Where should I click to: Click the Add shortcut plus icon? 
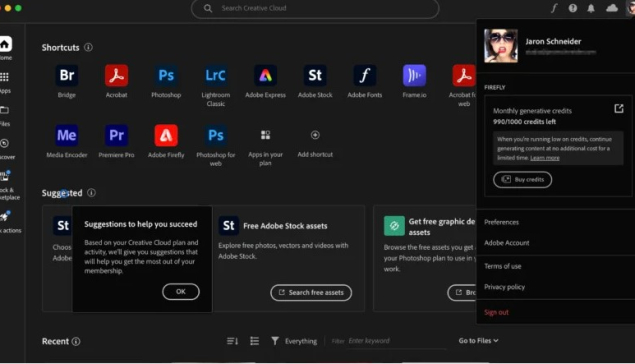point(315,135)
